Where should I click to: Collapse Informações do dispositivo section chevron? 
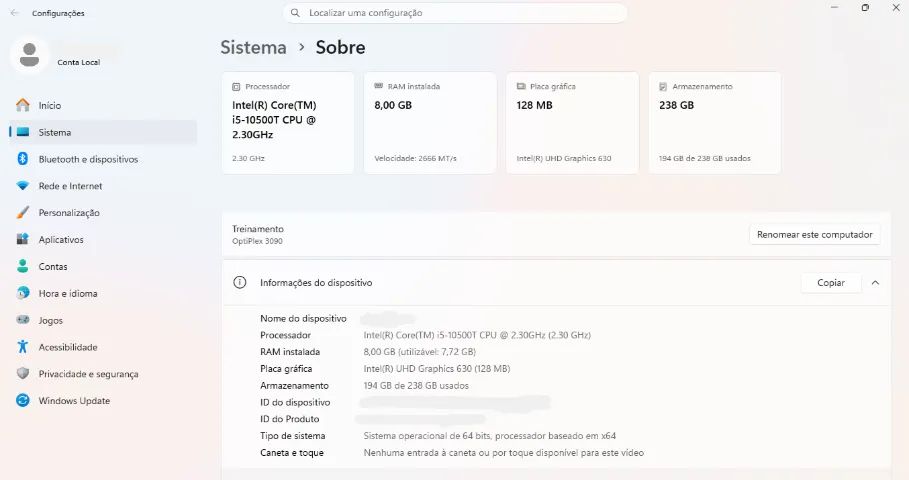point(875,282)
